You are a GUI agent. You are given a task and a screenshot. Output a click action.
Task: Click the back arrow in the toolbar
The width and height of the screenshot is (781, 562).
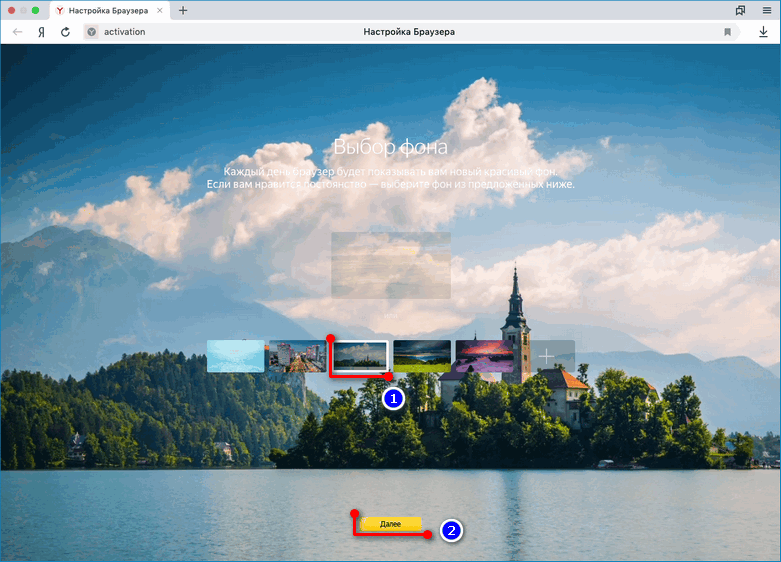click(18, 32)
